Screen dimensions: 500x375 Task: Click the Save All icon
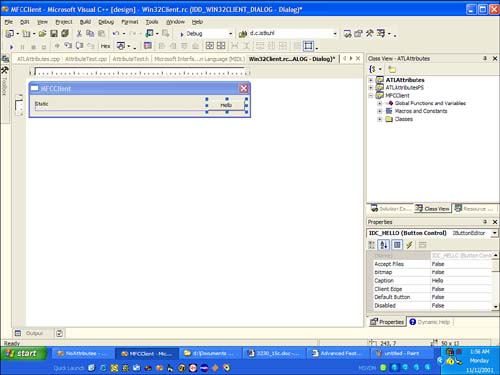65,33
